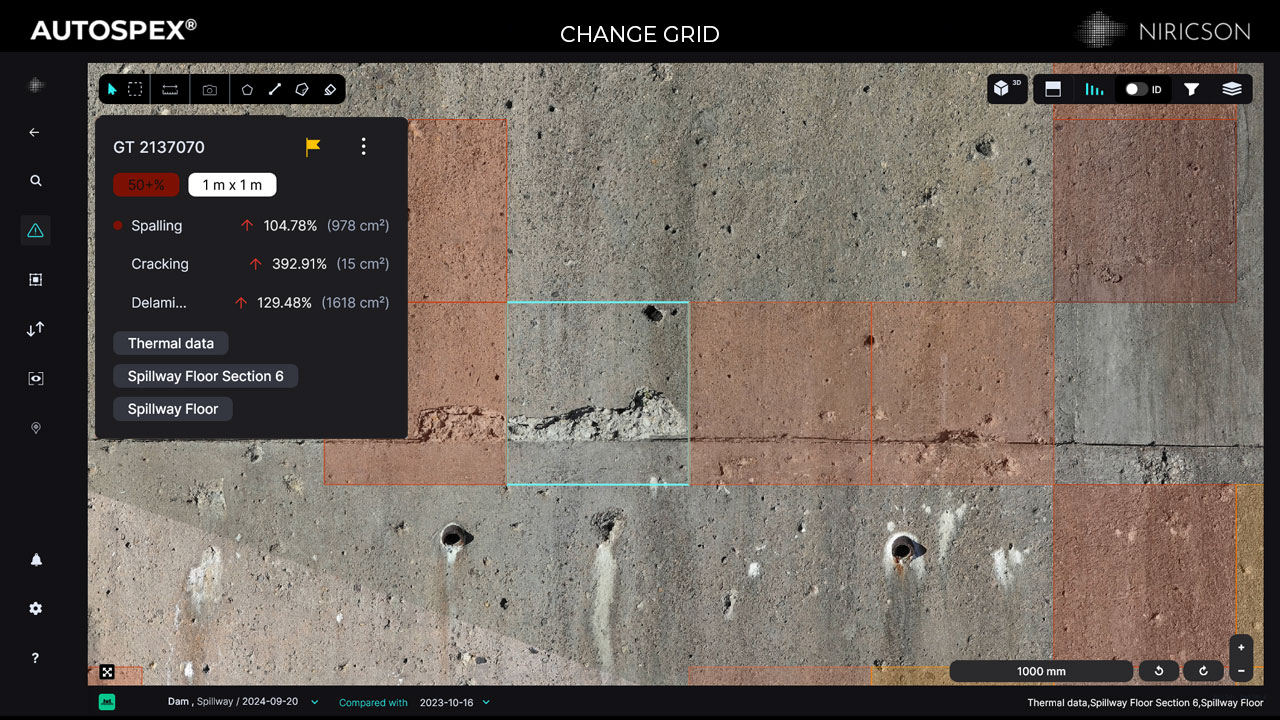Toggle the yellow flag on GT 2137070
Image resolution: width=1280 pixels, height=720 pixels.
click(313, 147)
